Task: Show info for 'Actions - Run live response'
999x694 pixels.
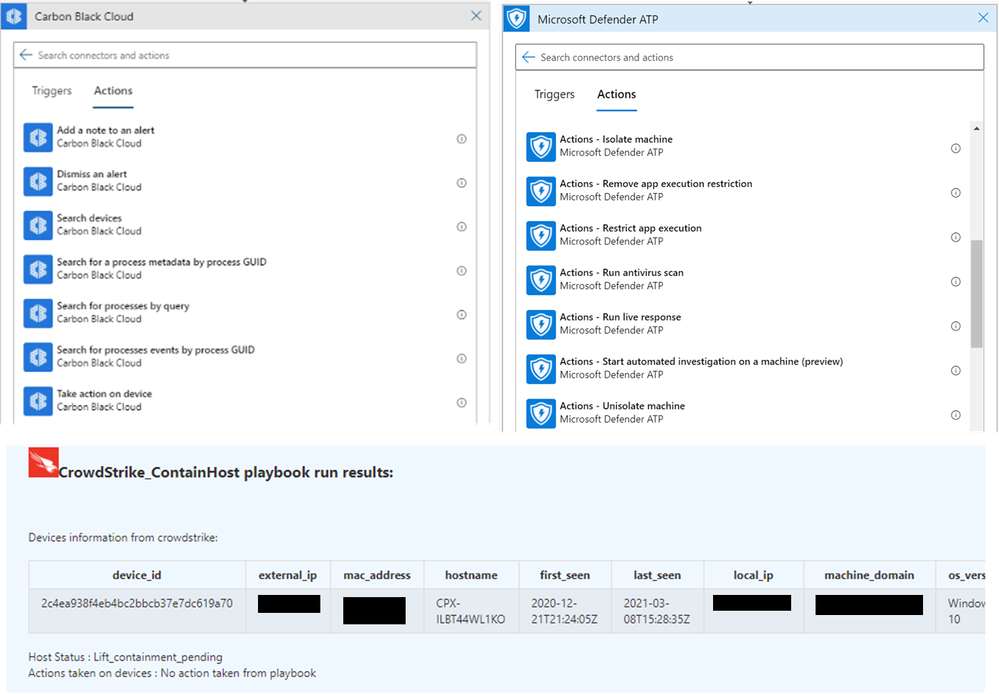Action: tap(956, 326)
